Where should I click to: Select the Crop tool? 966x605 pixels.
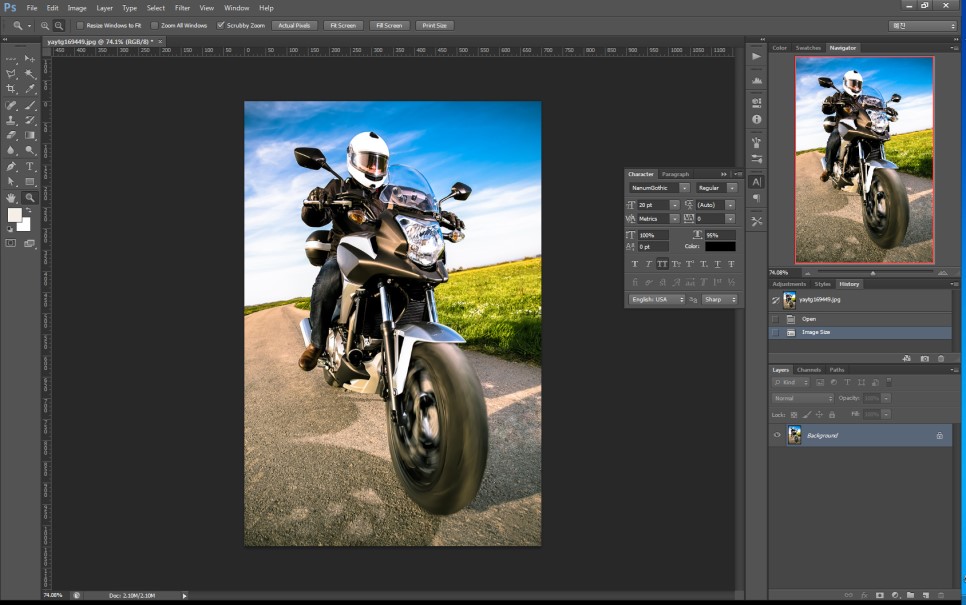(x=12, y=89)
